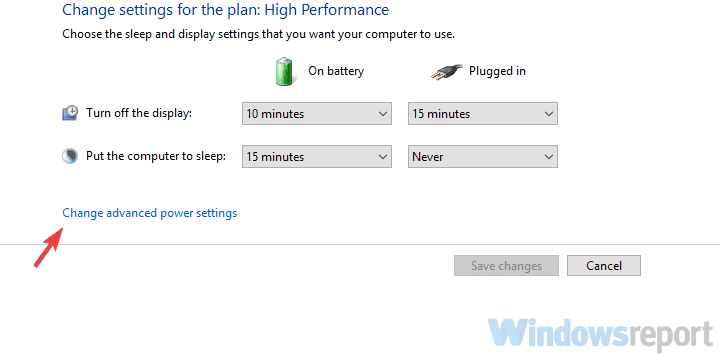Viewport: 720px width, 360px height.
Task: Expand the plugged-in display dropdown showing 15 minutes
Action: point(483,113)
